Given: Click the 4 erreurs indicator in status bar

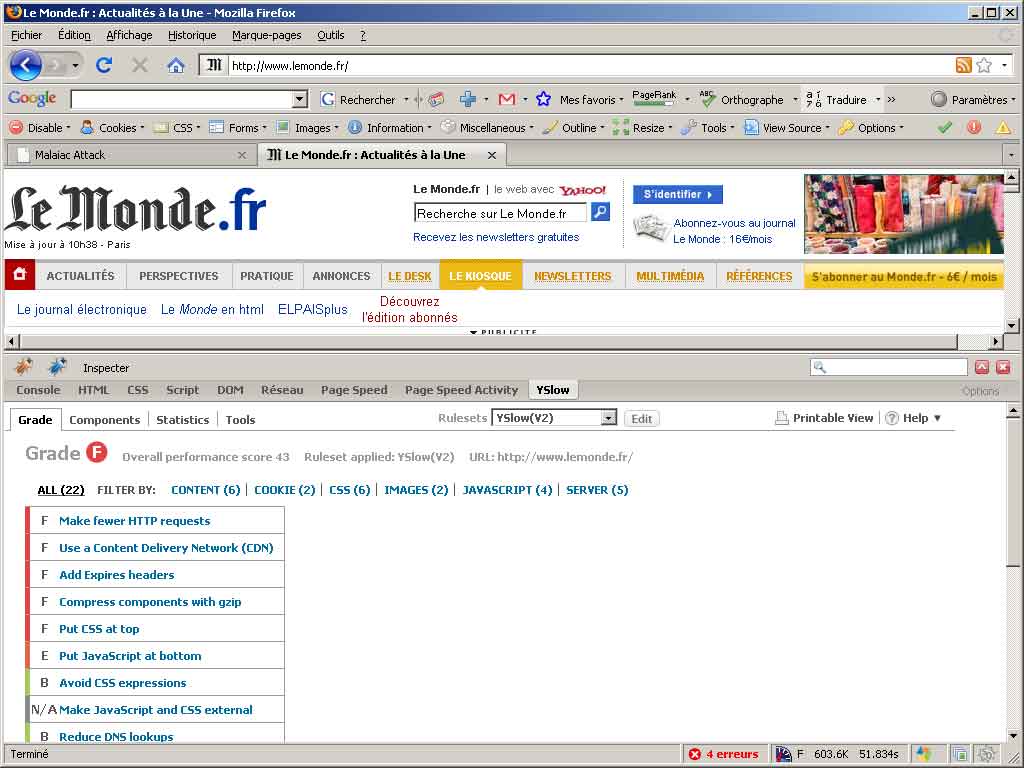Looking at the screenshot, I should point(724,754).
